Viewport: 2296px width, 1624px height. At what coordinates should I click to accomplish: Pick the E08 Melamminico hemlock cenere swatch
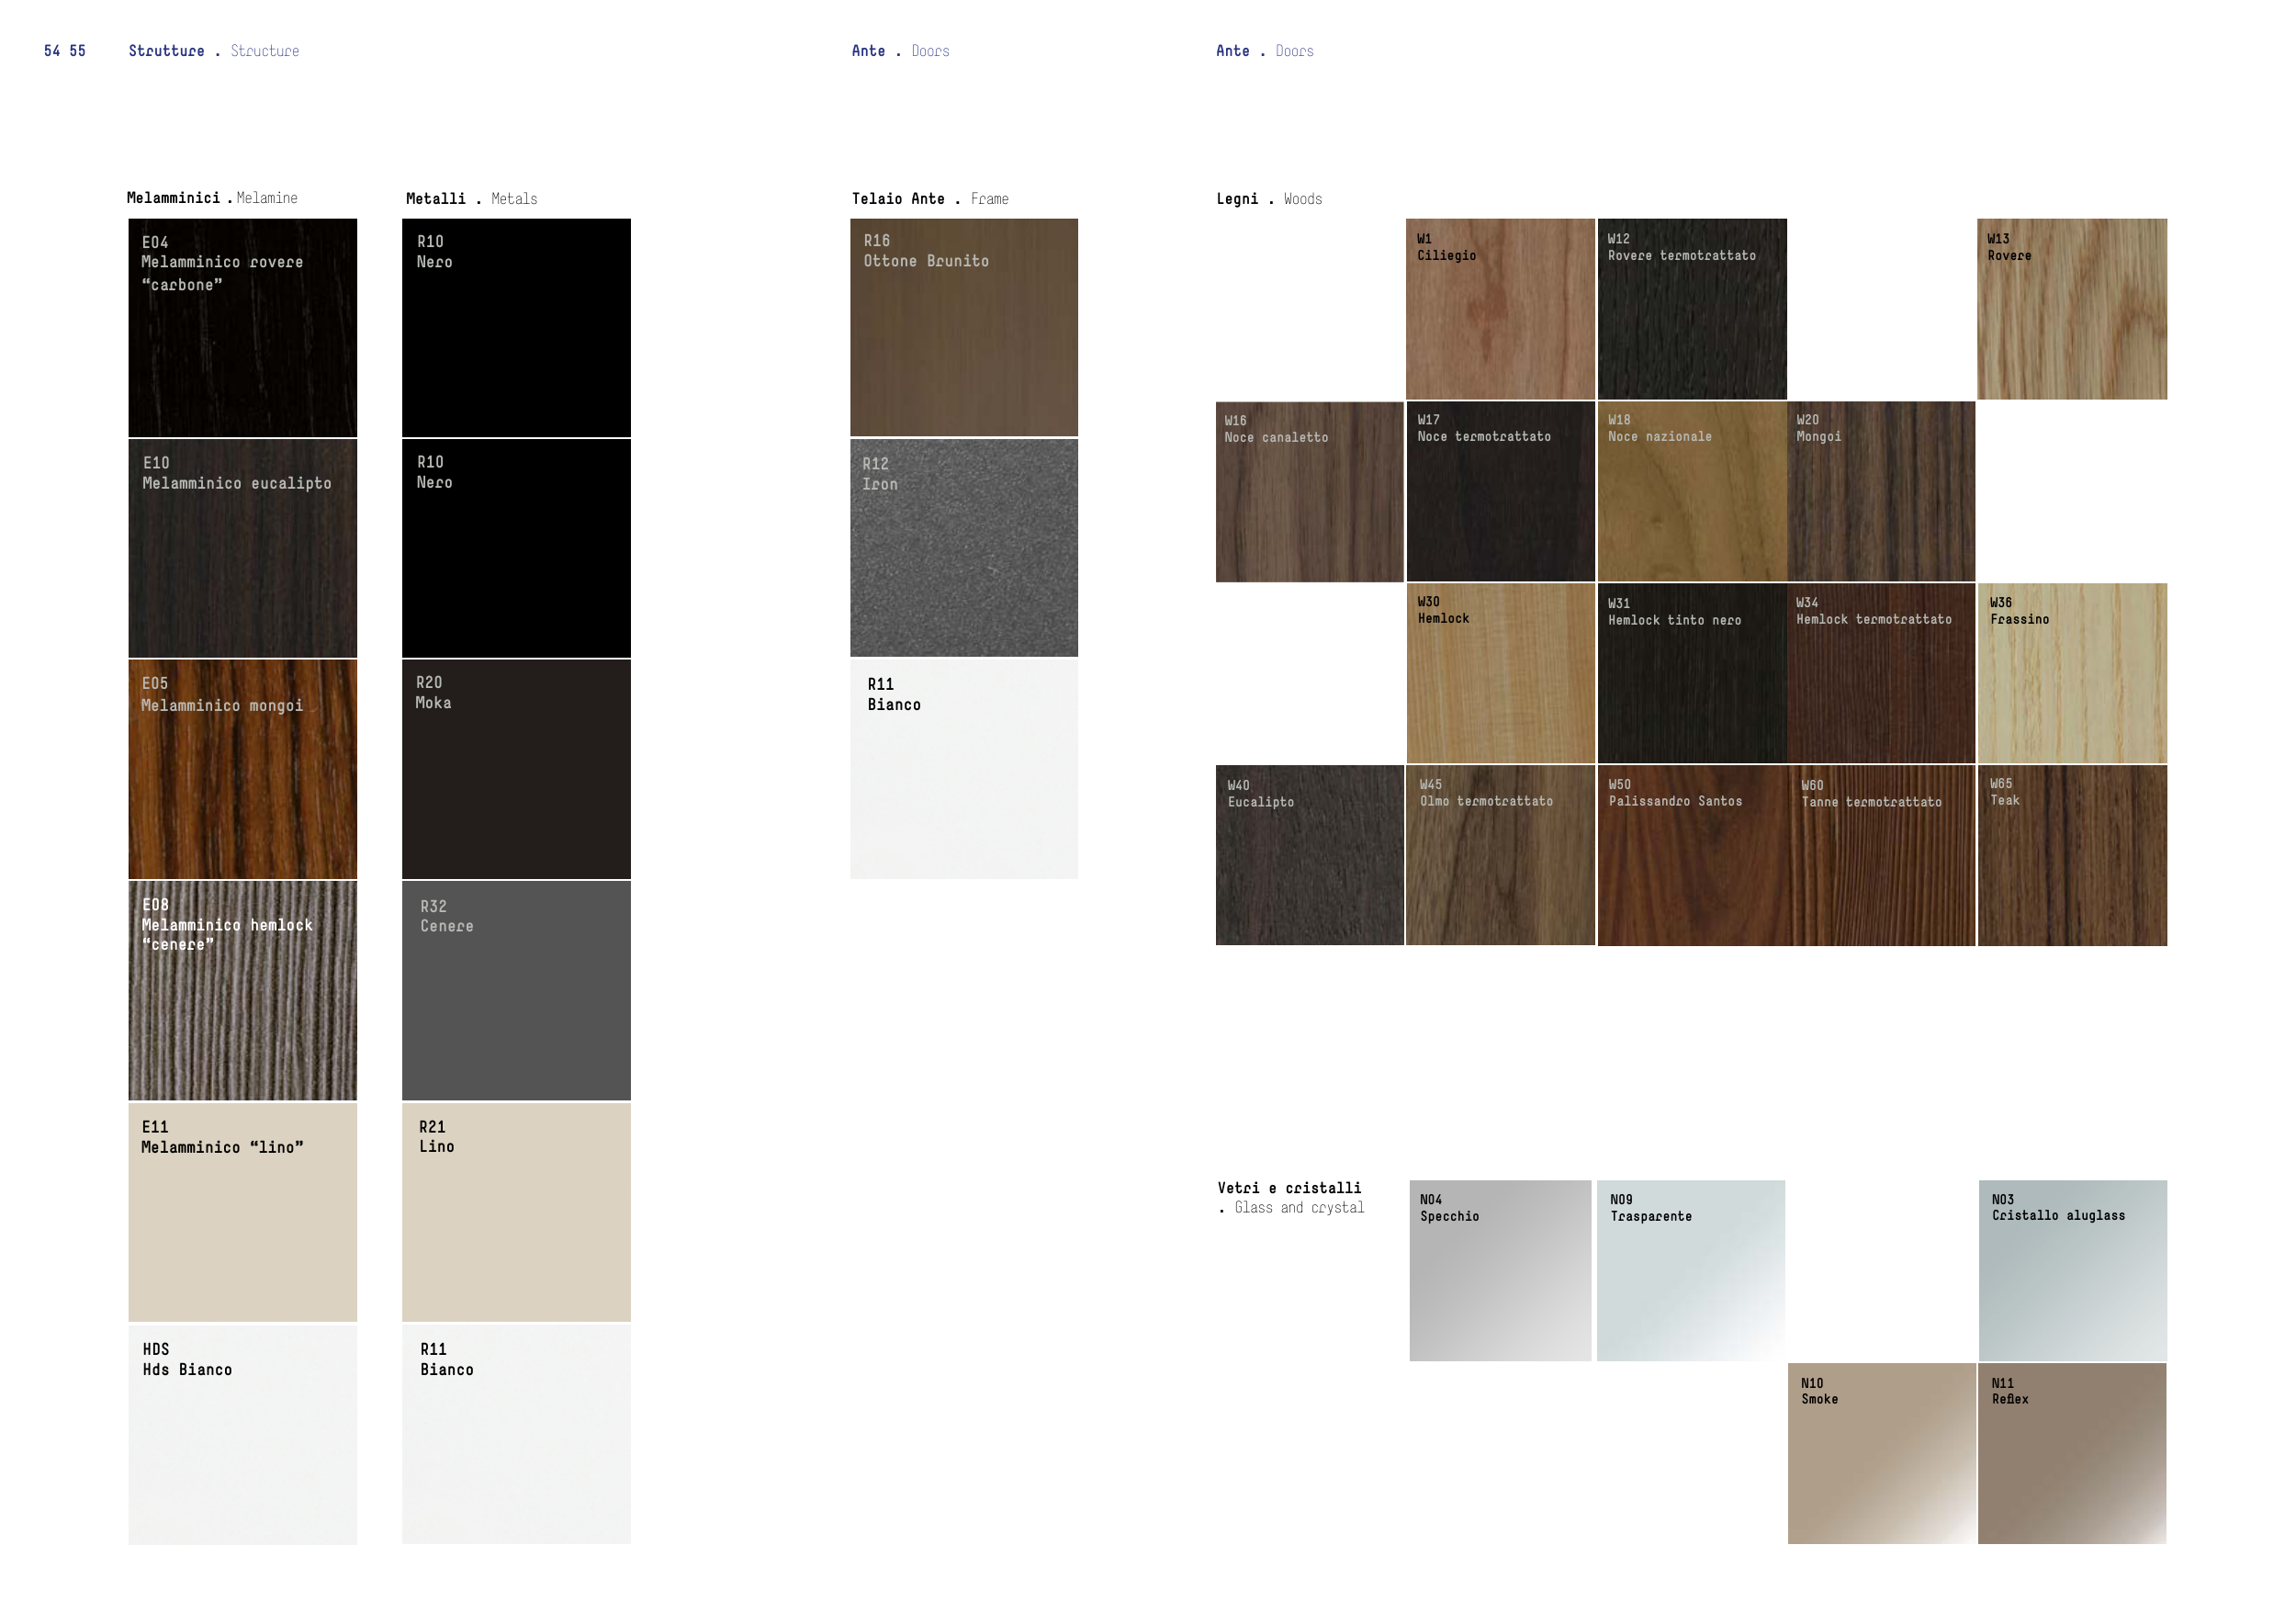click(242, 990)
